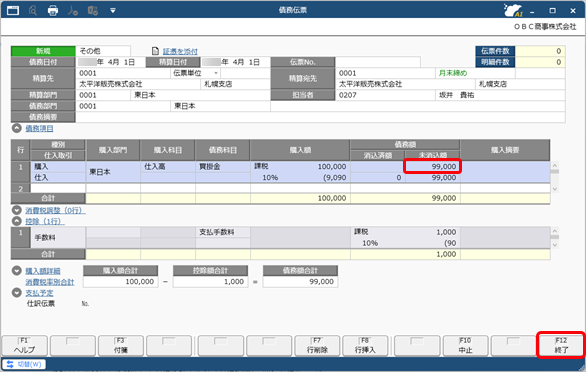Click the 精算部門 code field

point(103,95)
